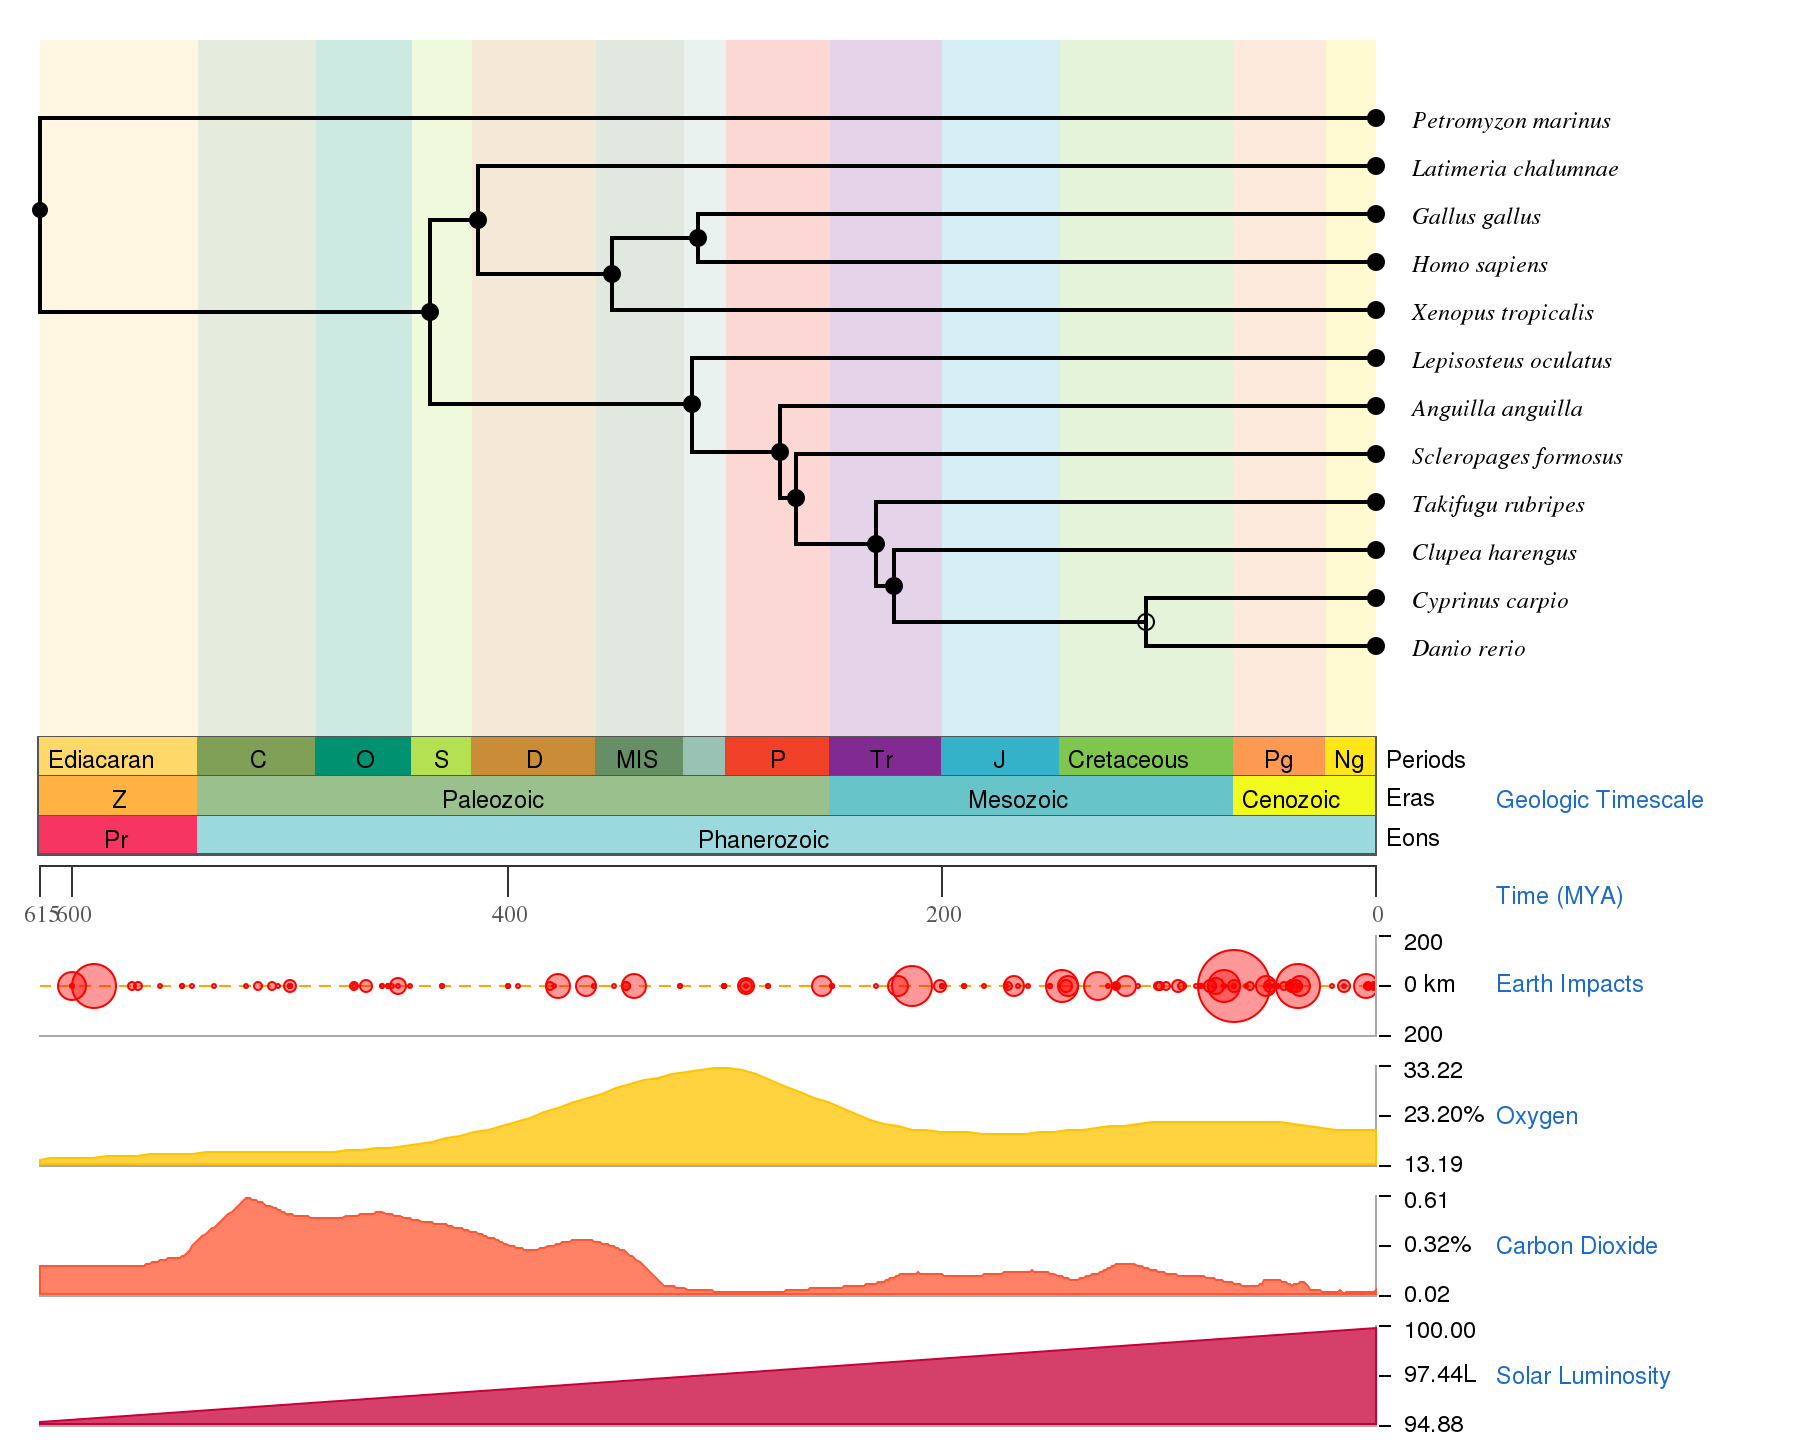Click the Clupea harengus label
The height and width of the screenshot is (1446, 1800).
1494,553
